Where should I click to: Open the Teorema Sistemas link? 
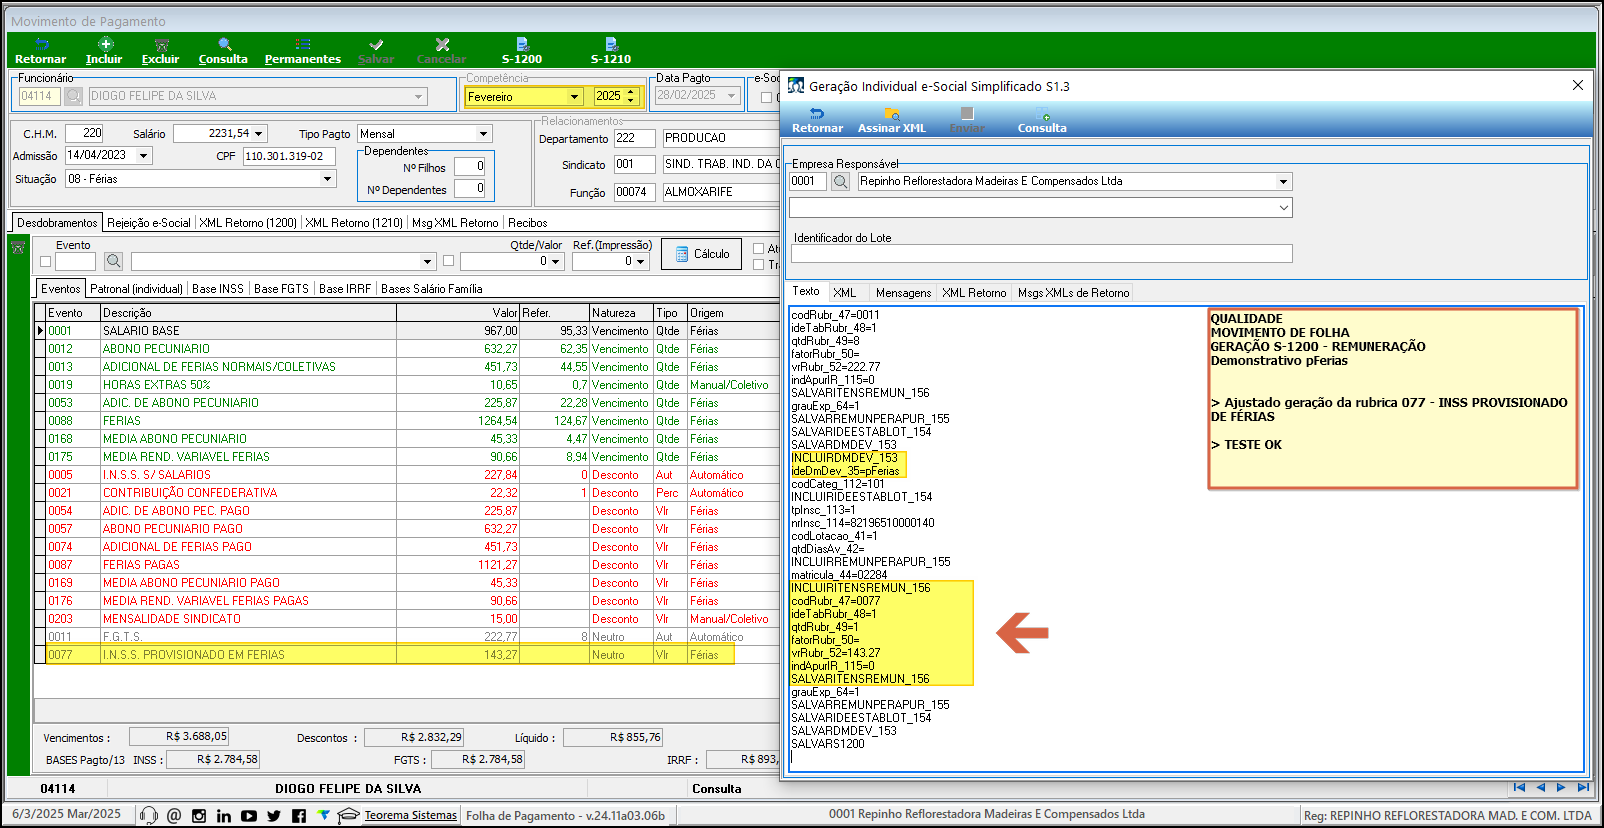pos(410,816)
